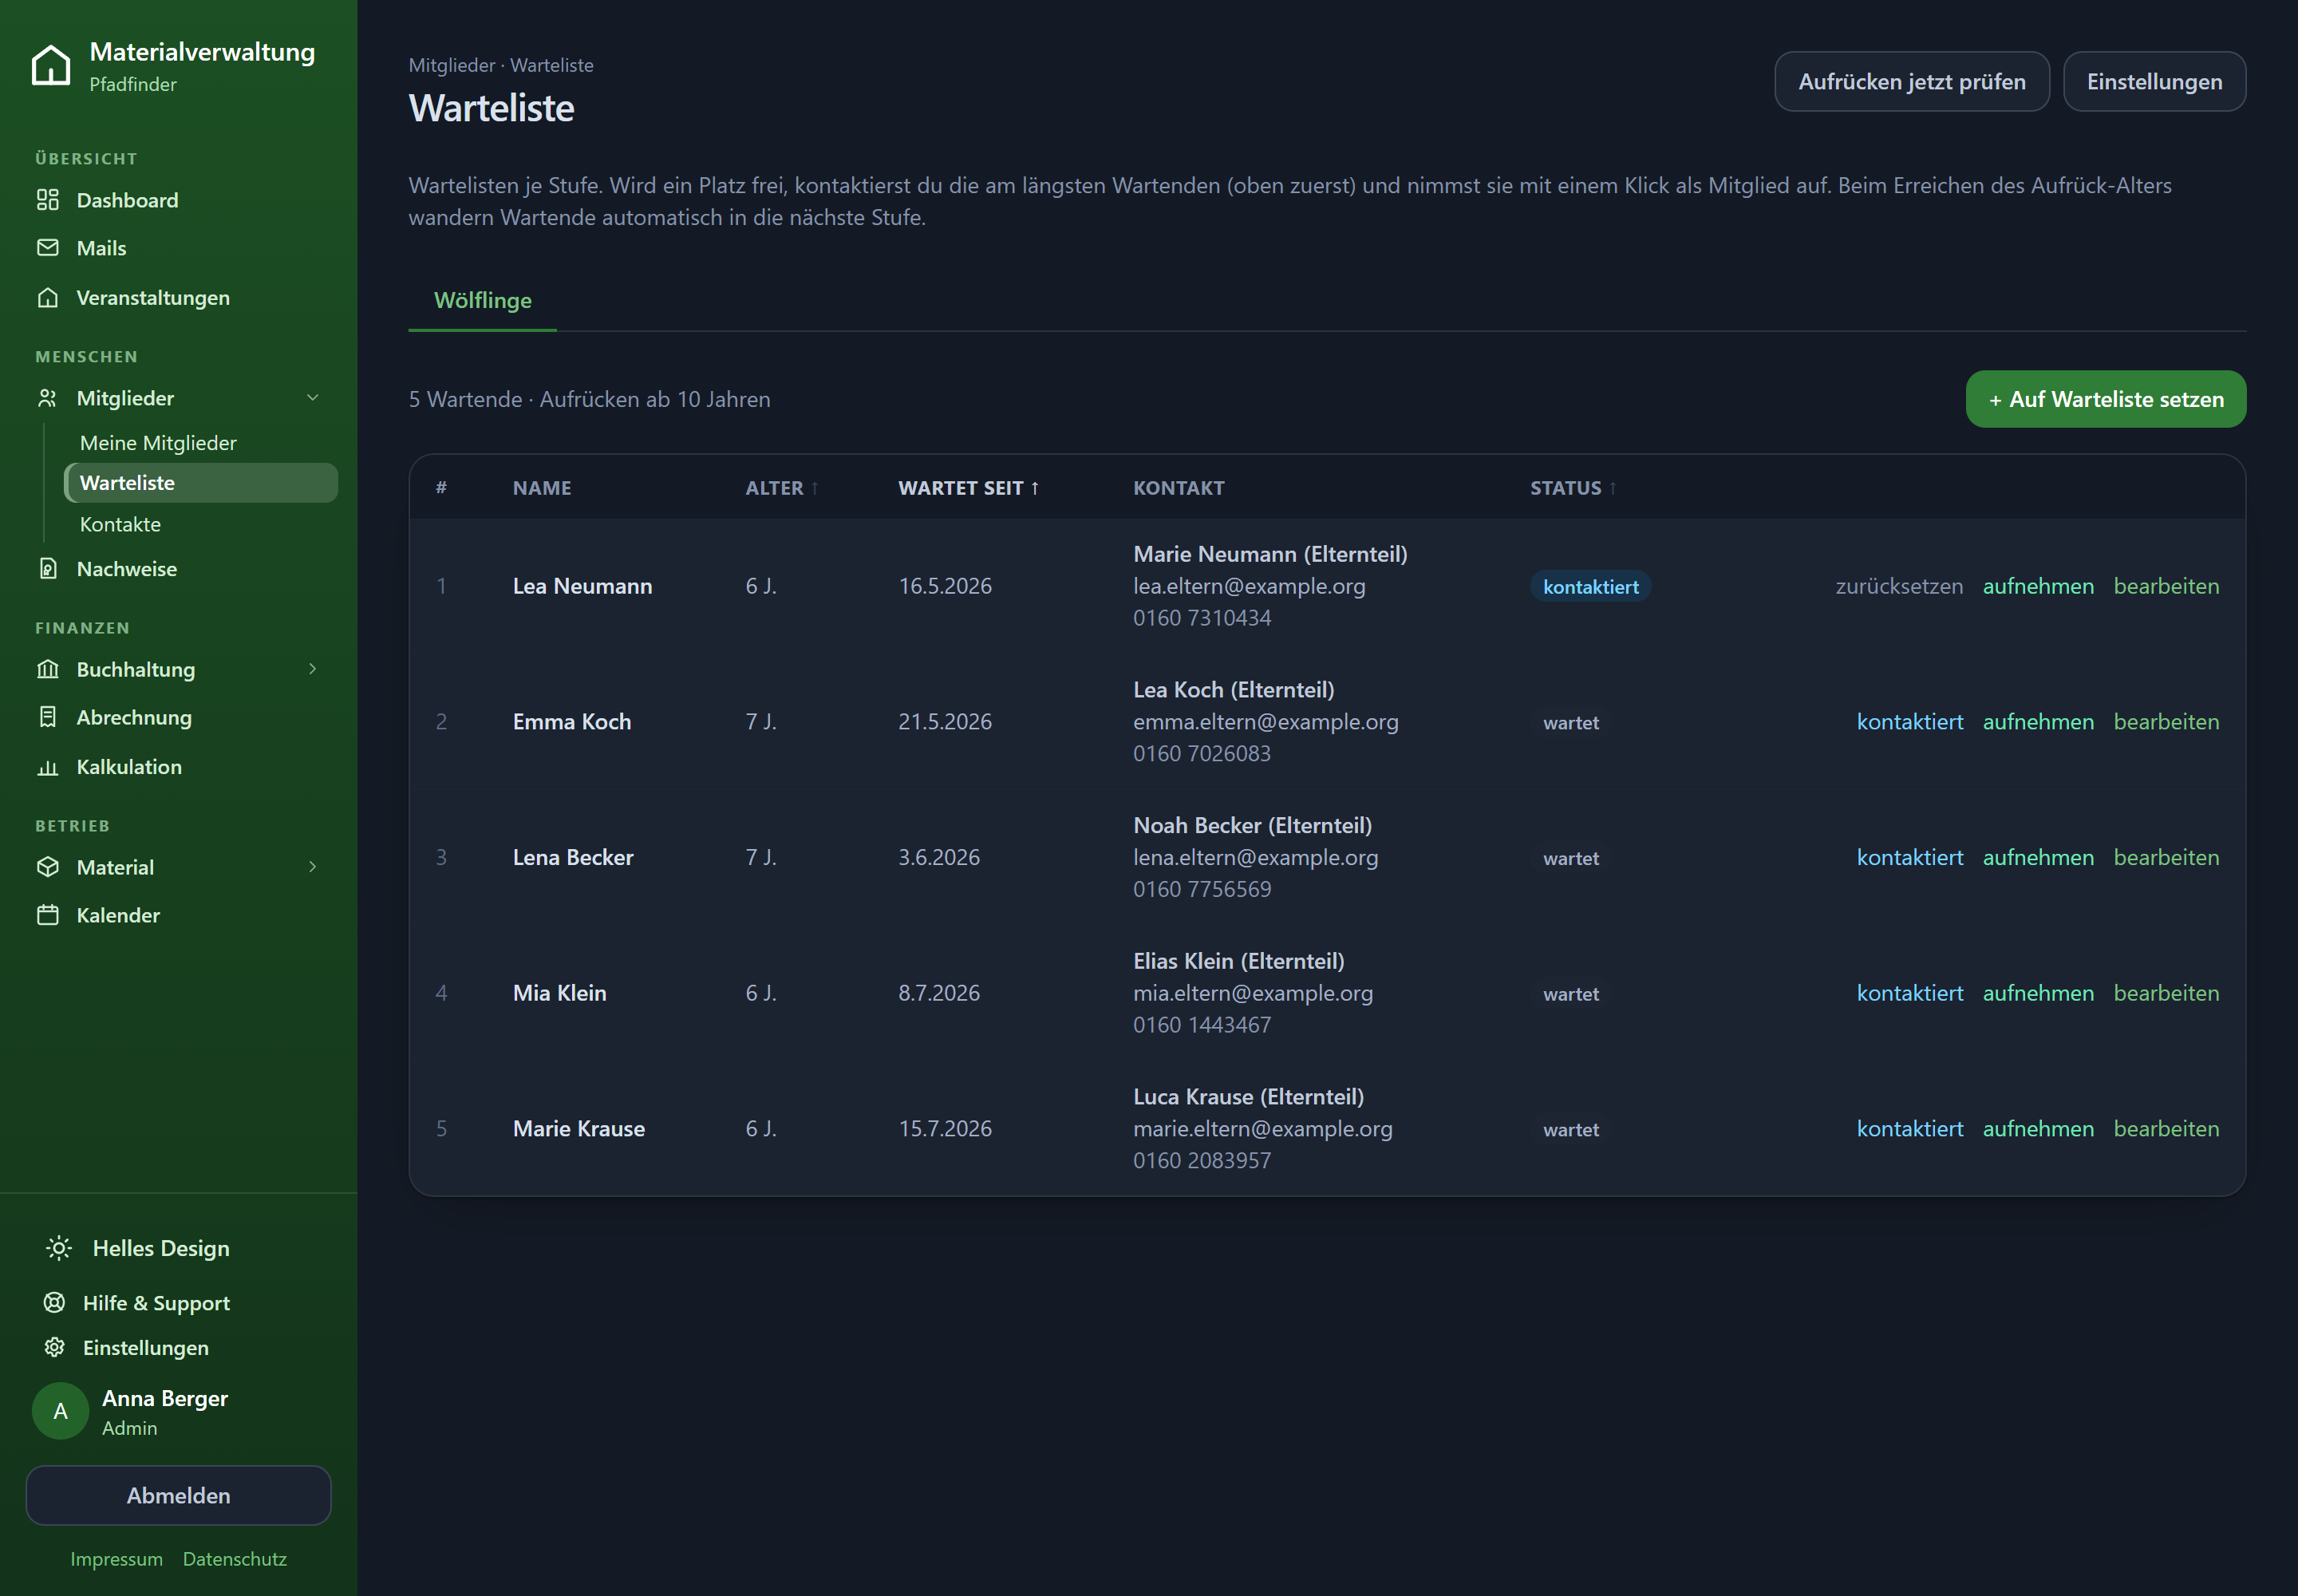
Task: Click phone number 0160 7756569
Action: 1202,889
